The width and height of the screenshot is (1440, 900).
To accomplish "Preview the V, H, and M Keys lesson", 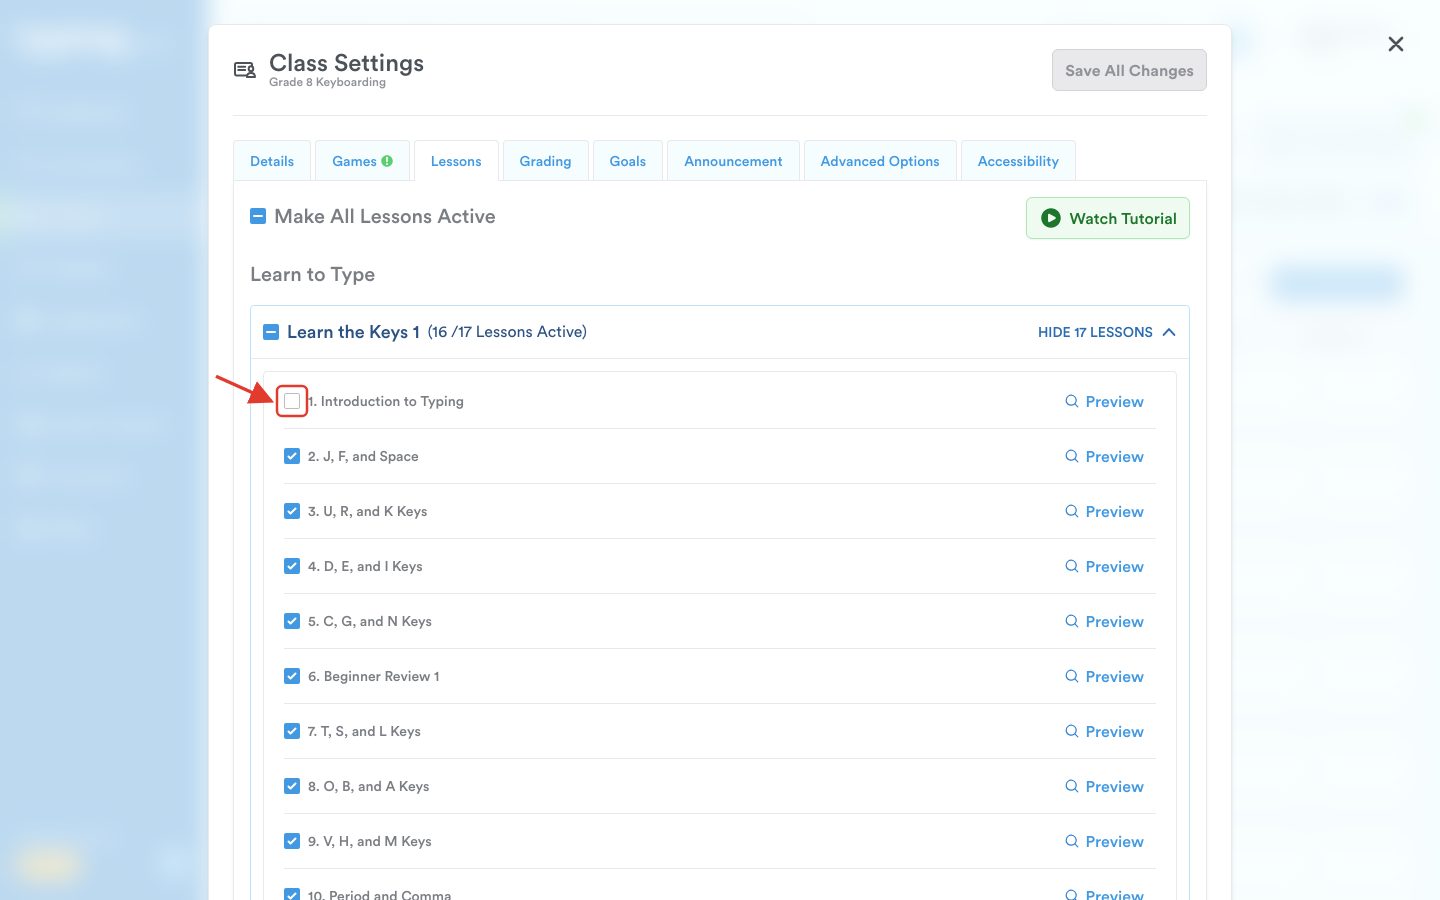I will (1104, 841).
